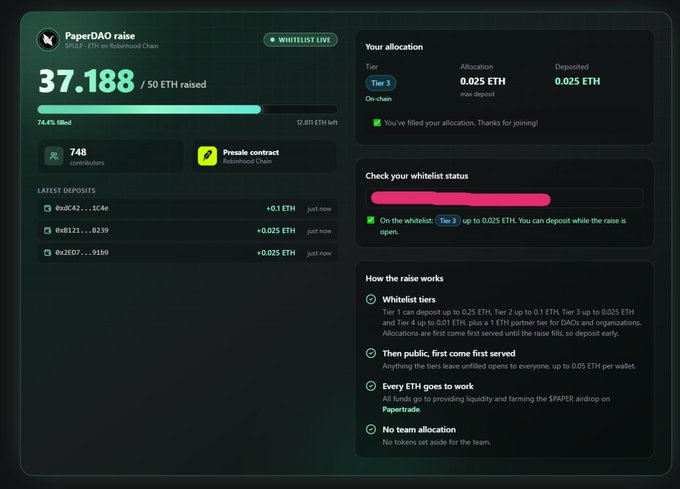Click check icon beside Then public, first come

[x=371, y=353]
